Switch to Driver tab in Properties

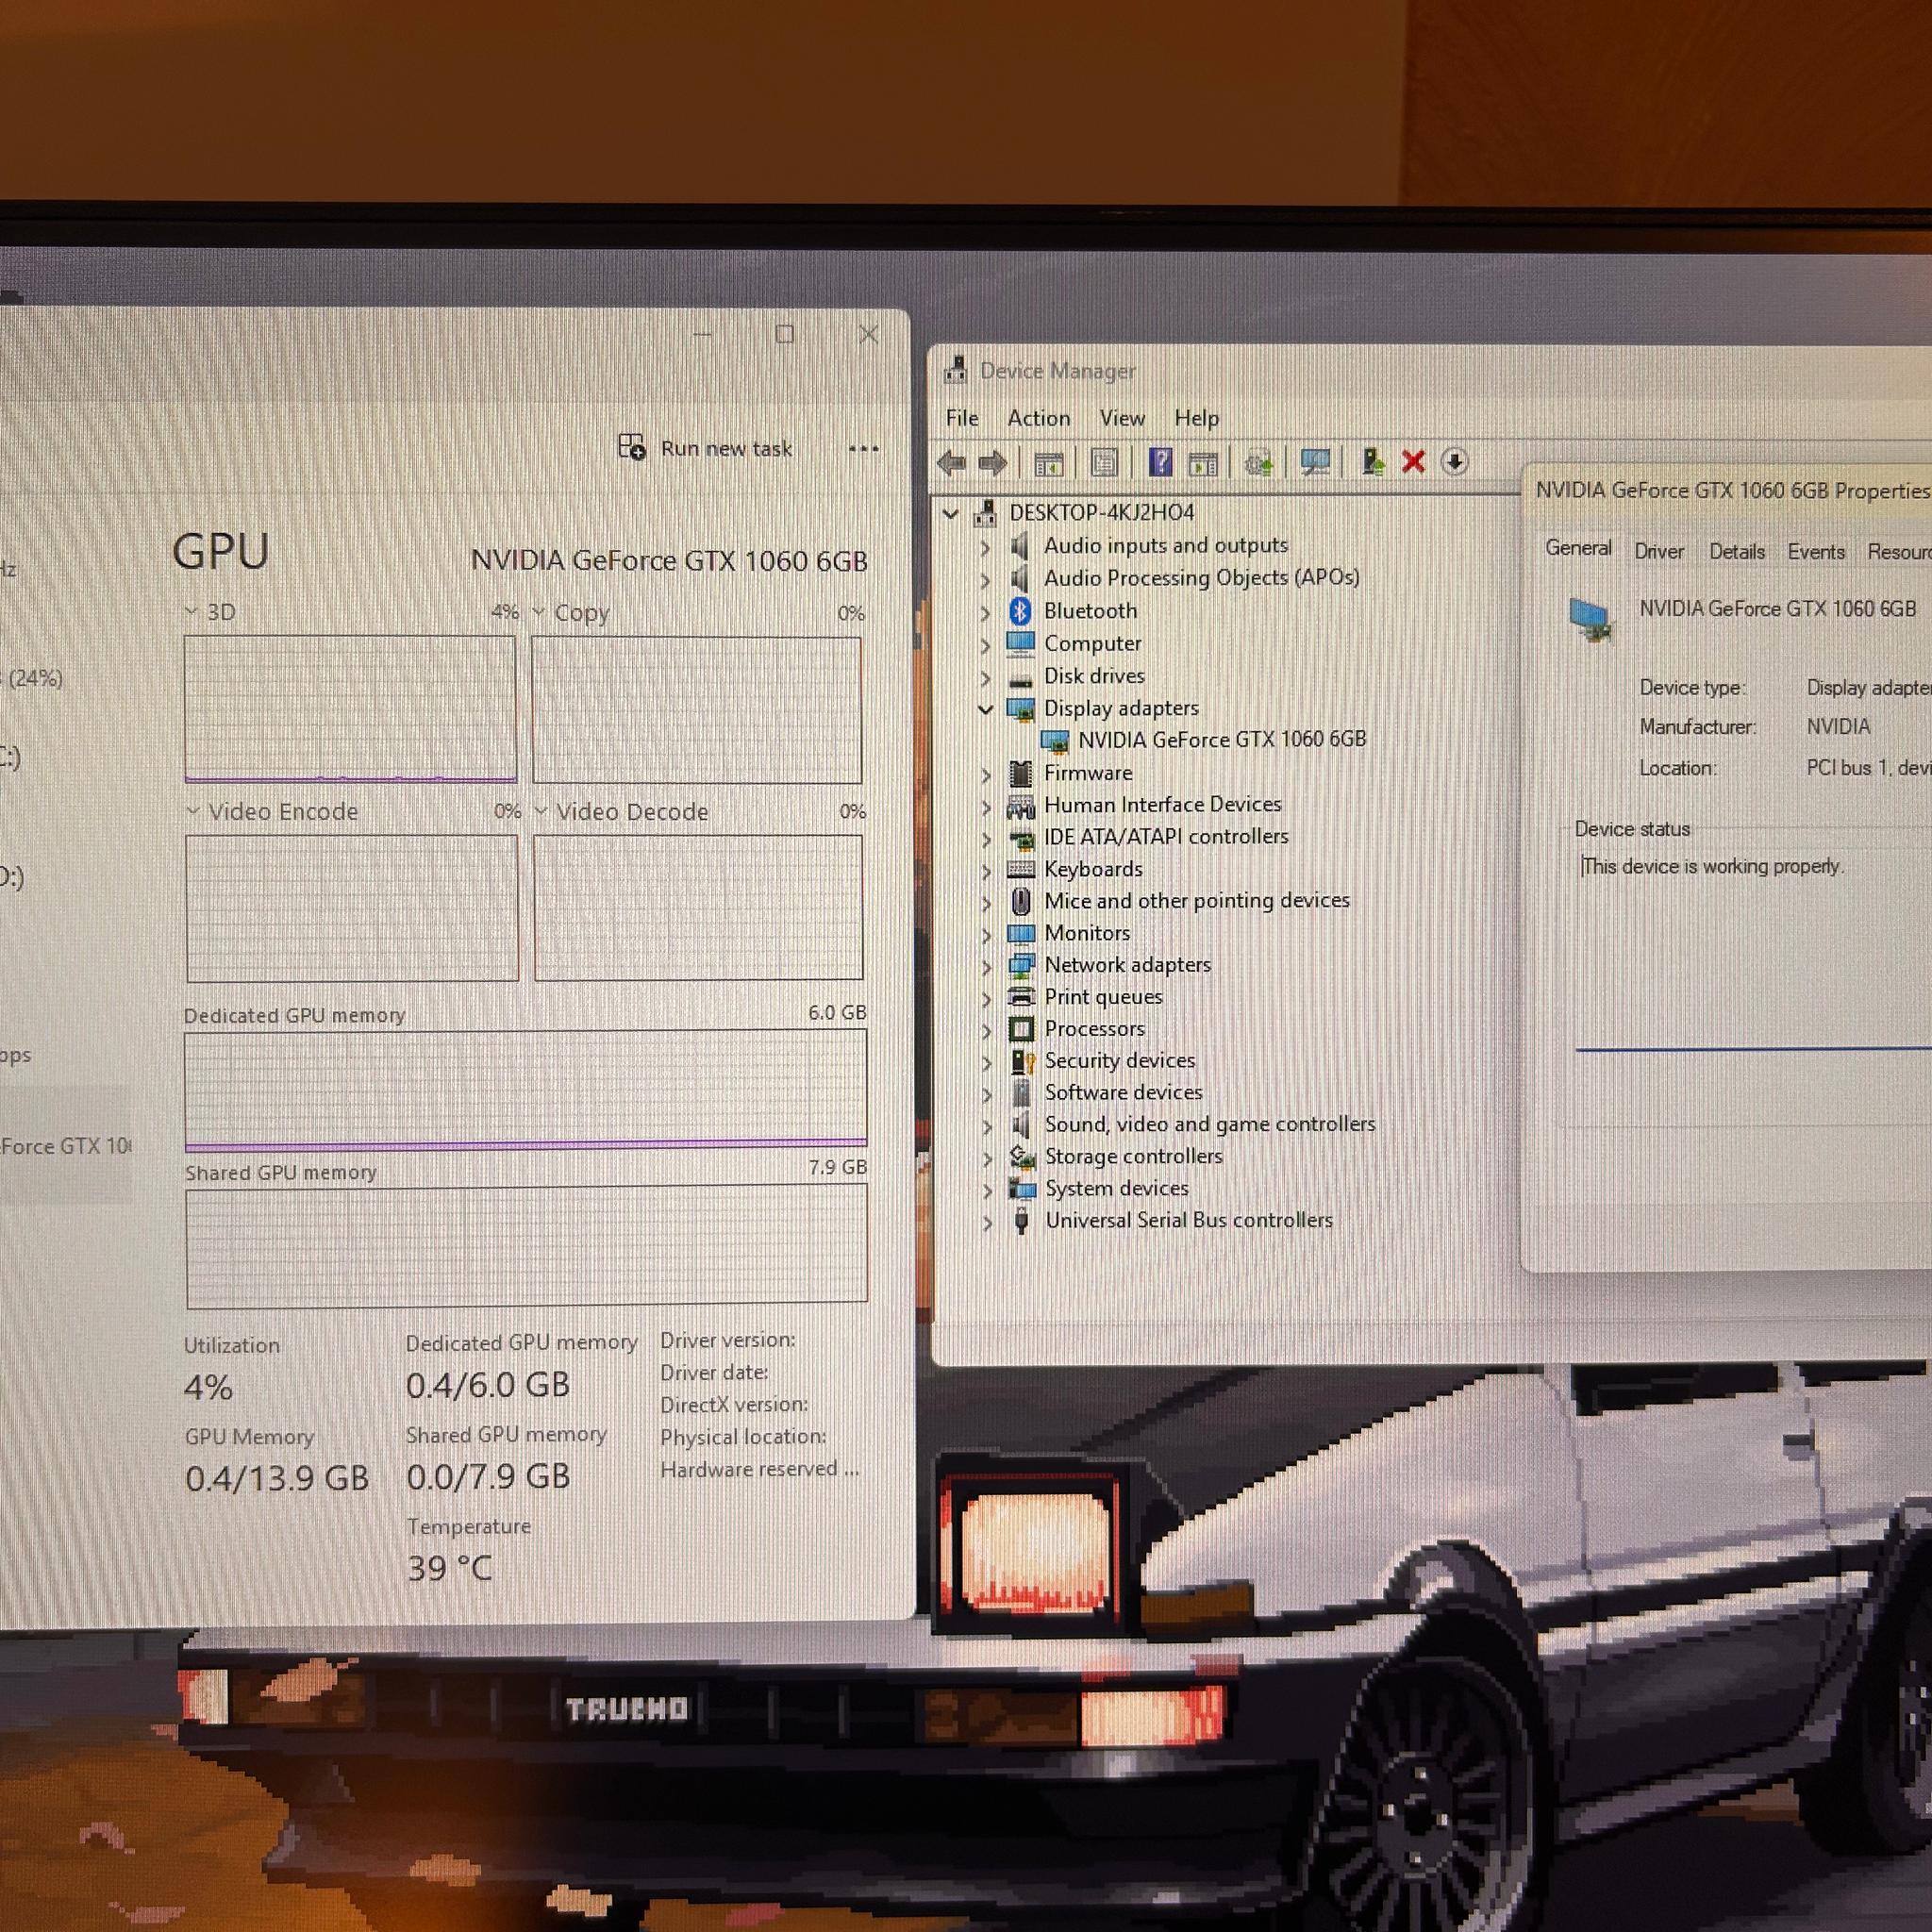click(x=1659, y=551)
